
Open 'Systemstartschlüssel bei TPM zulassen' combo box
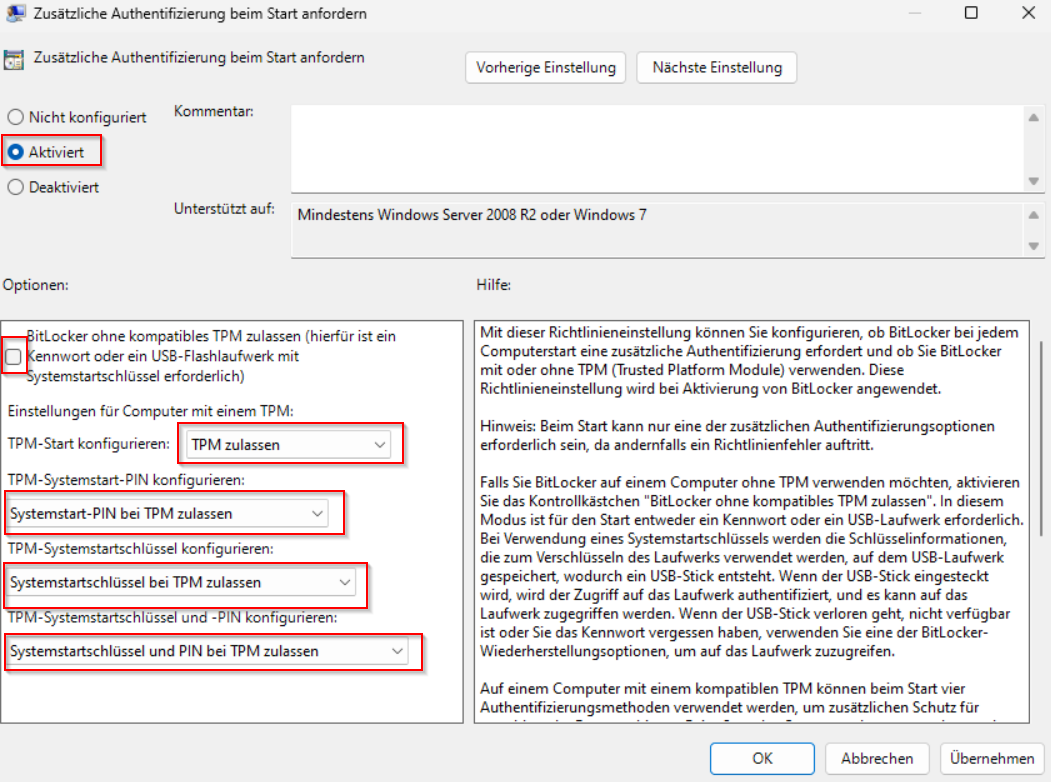click(181, 582)
